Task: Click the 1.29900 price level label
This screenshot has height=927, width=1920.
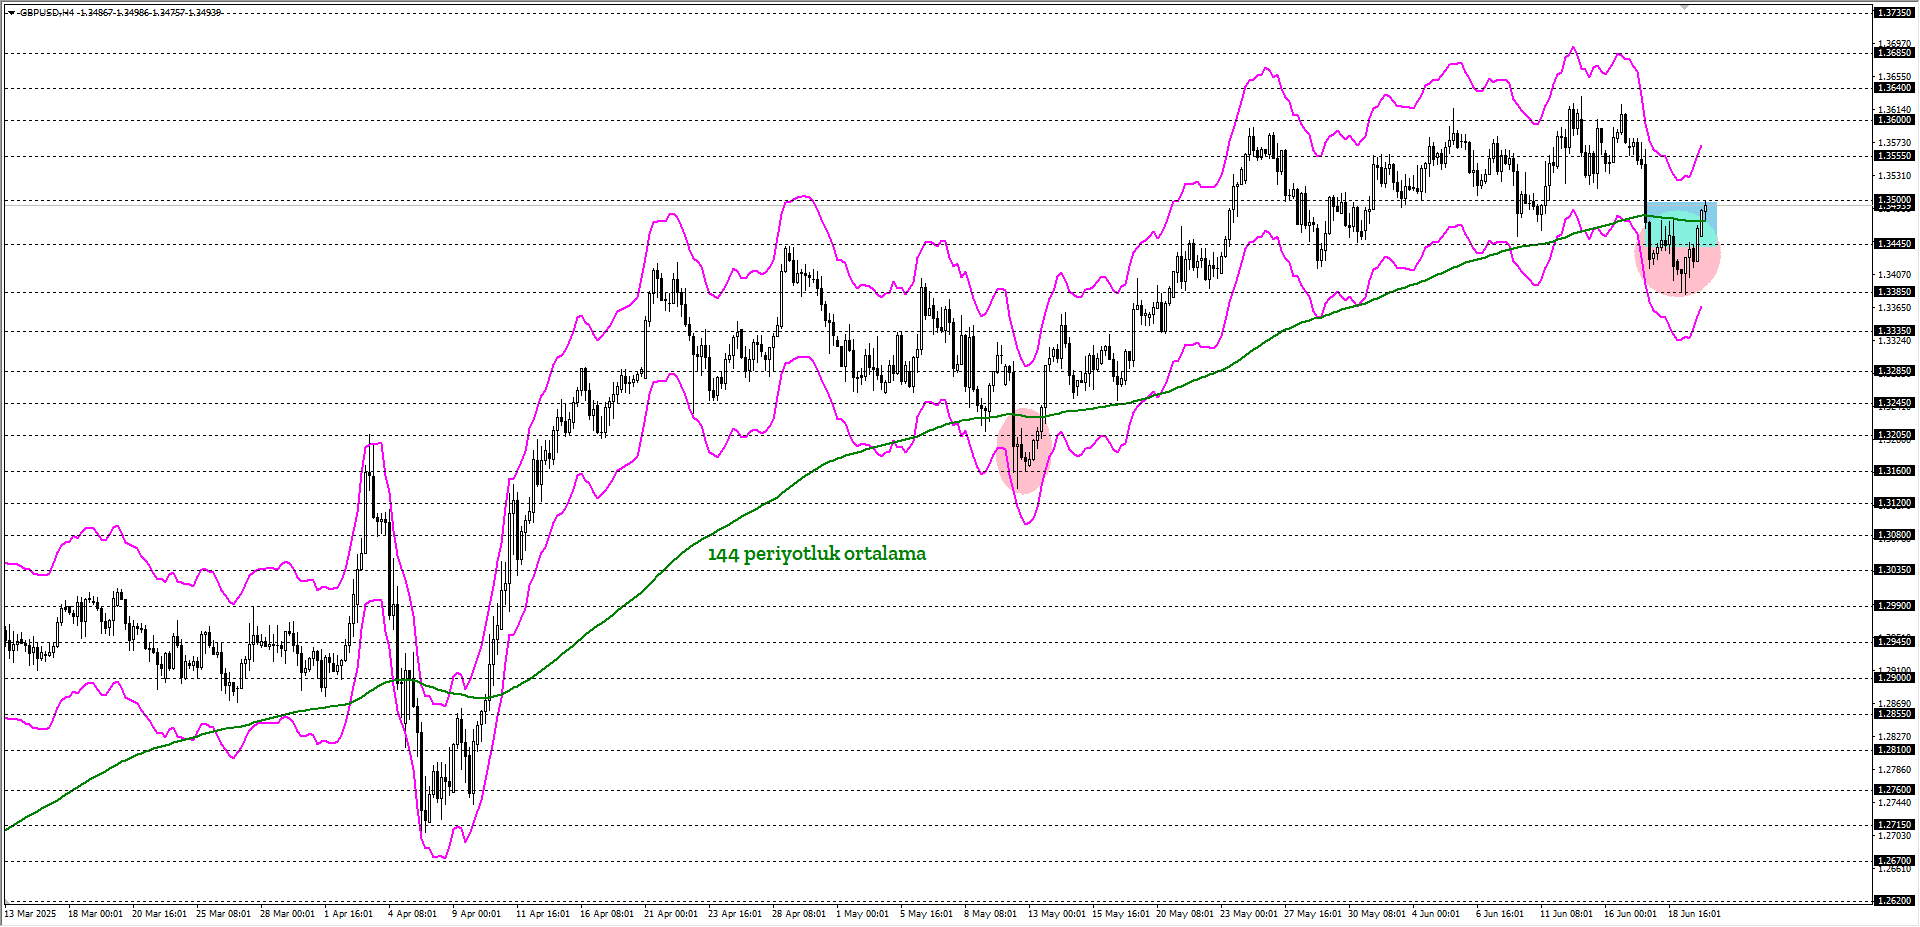Action: point(1894,606)
